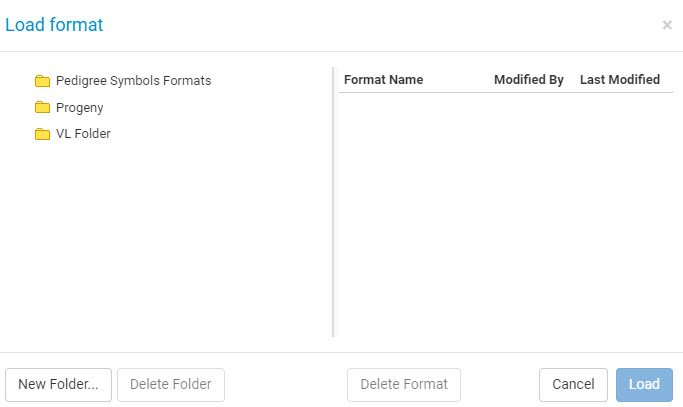The width and height of the screenshot is (683, 407).
Task: Close the dialog with the X icon
Action: (667, 25)
